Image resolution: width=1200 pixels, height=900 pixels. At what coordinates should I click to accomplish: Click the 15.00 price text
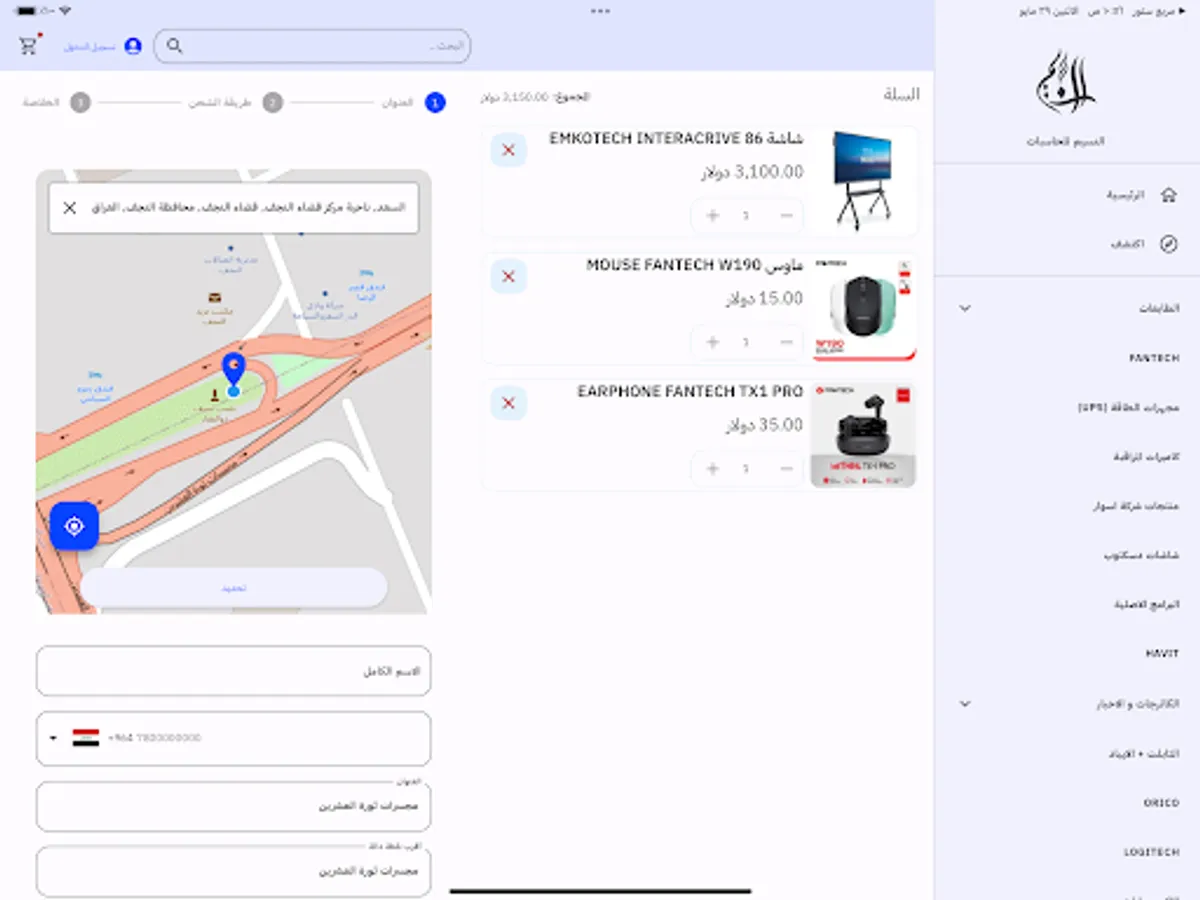coord(764,298)
